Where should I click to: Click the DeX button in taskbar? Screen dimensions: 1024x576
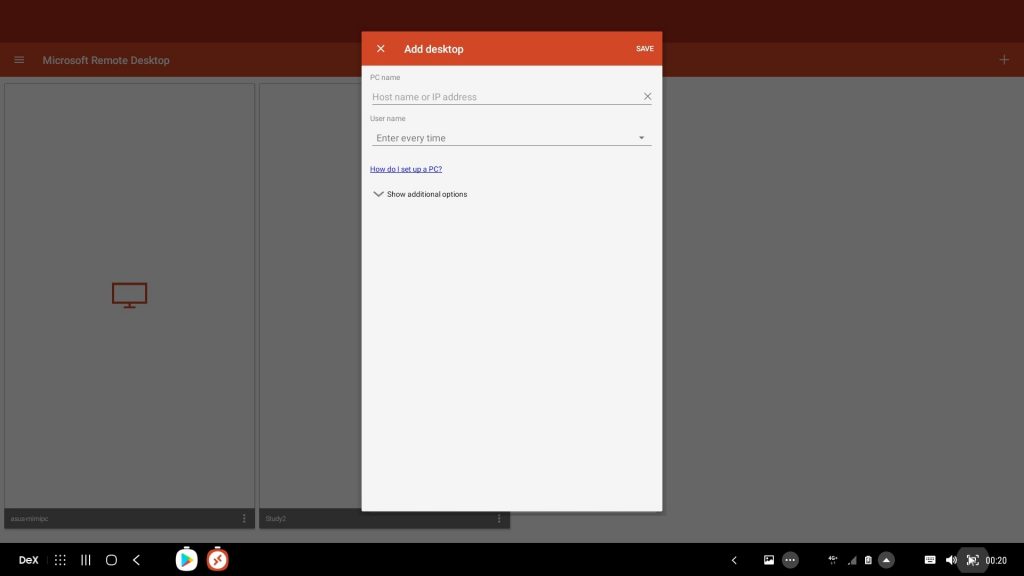click(x=28, y=560)
